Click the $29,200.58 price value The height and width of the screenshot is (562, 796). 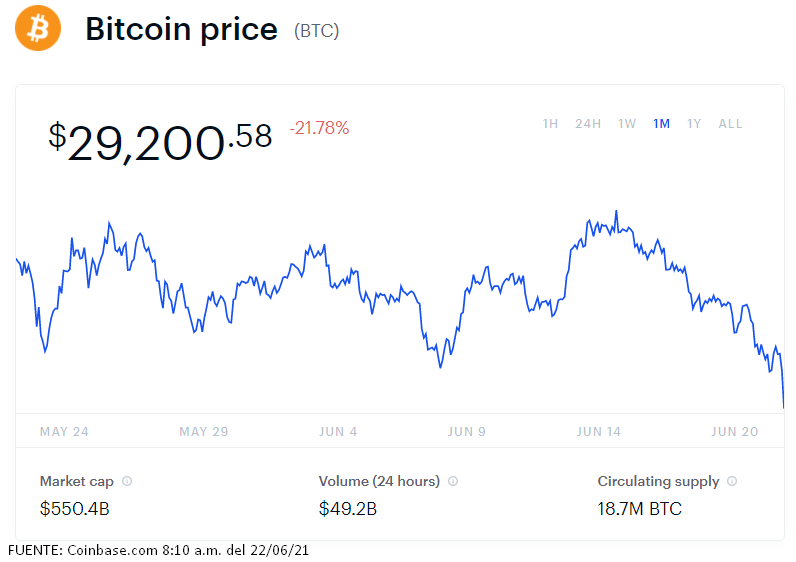pos(160,140)
